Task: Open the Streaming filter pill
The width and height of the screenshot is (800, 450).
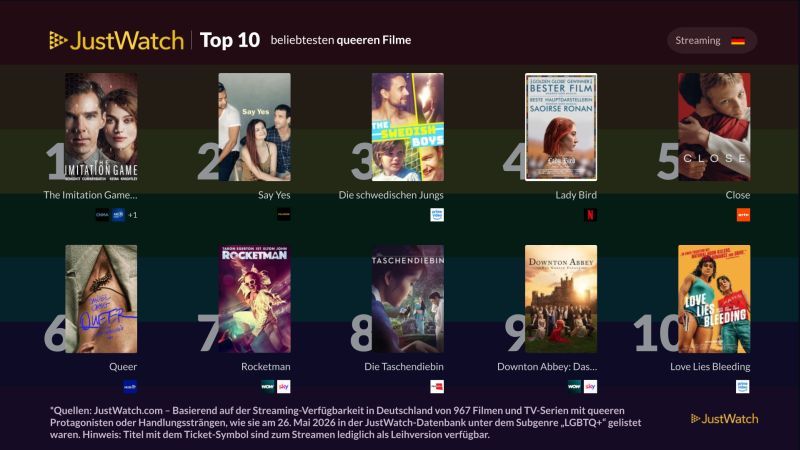Action: 712,40
